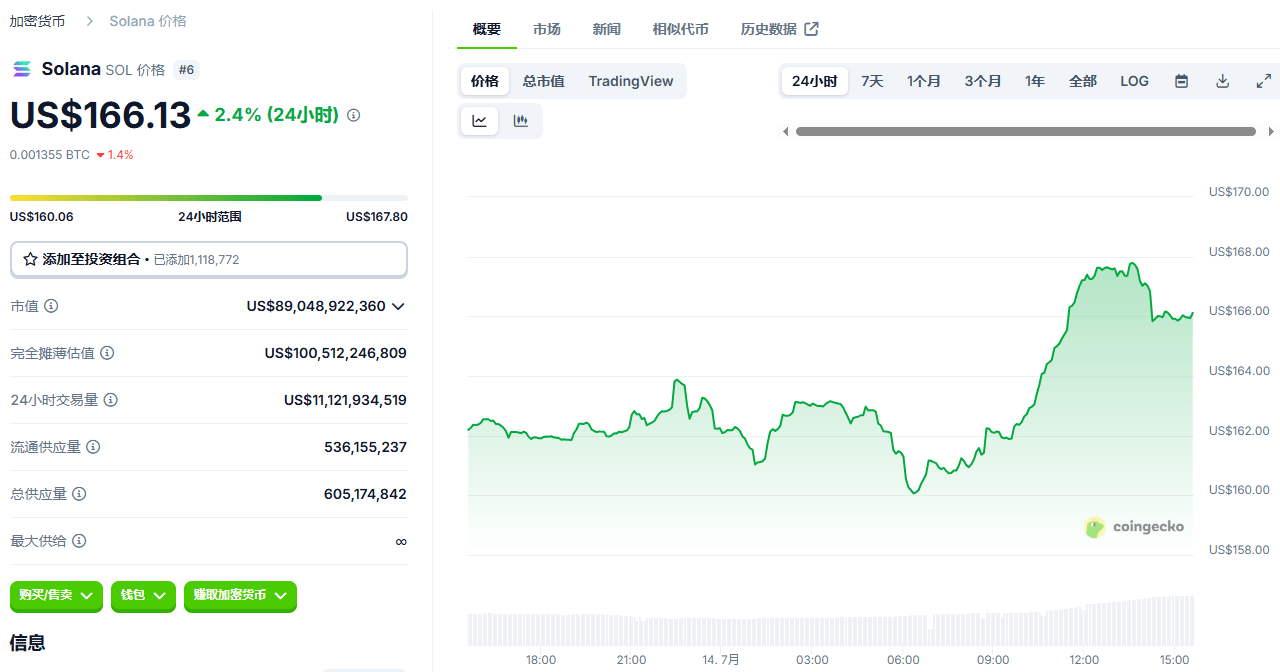
Task: Click the 添加至投资组合 button
Action: (209, 259)
